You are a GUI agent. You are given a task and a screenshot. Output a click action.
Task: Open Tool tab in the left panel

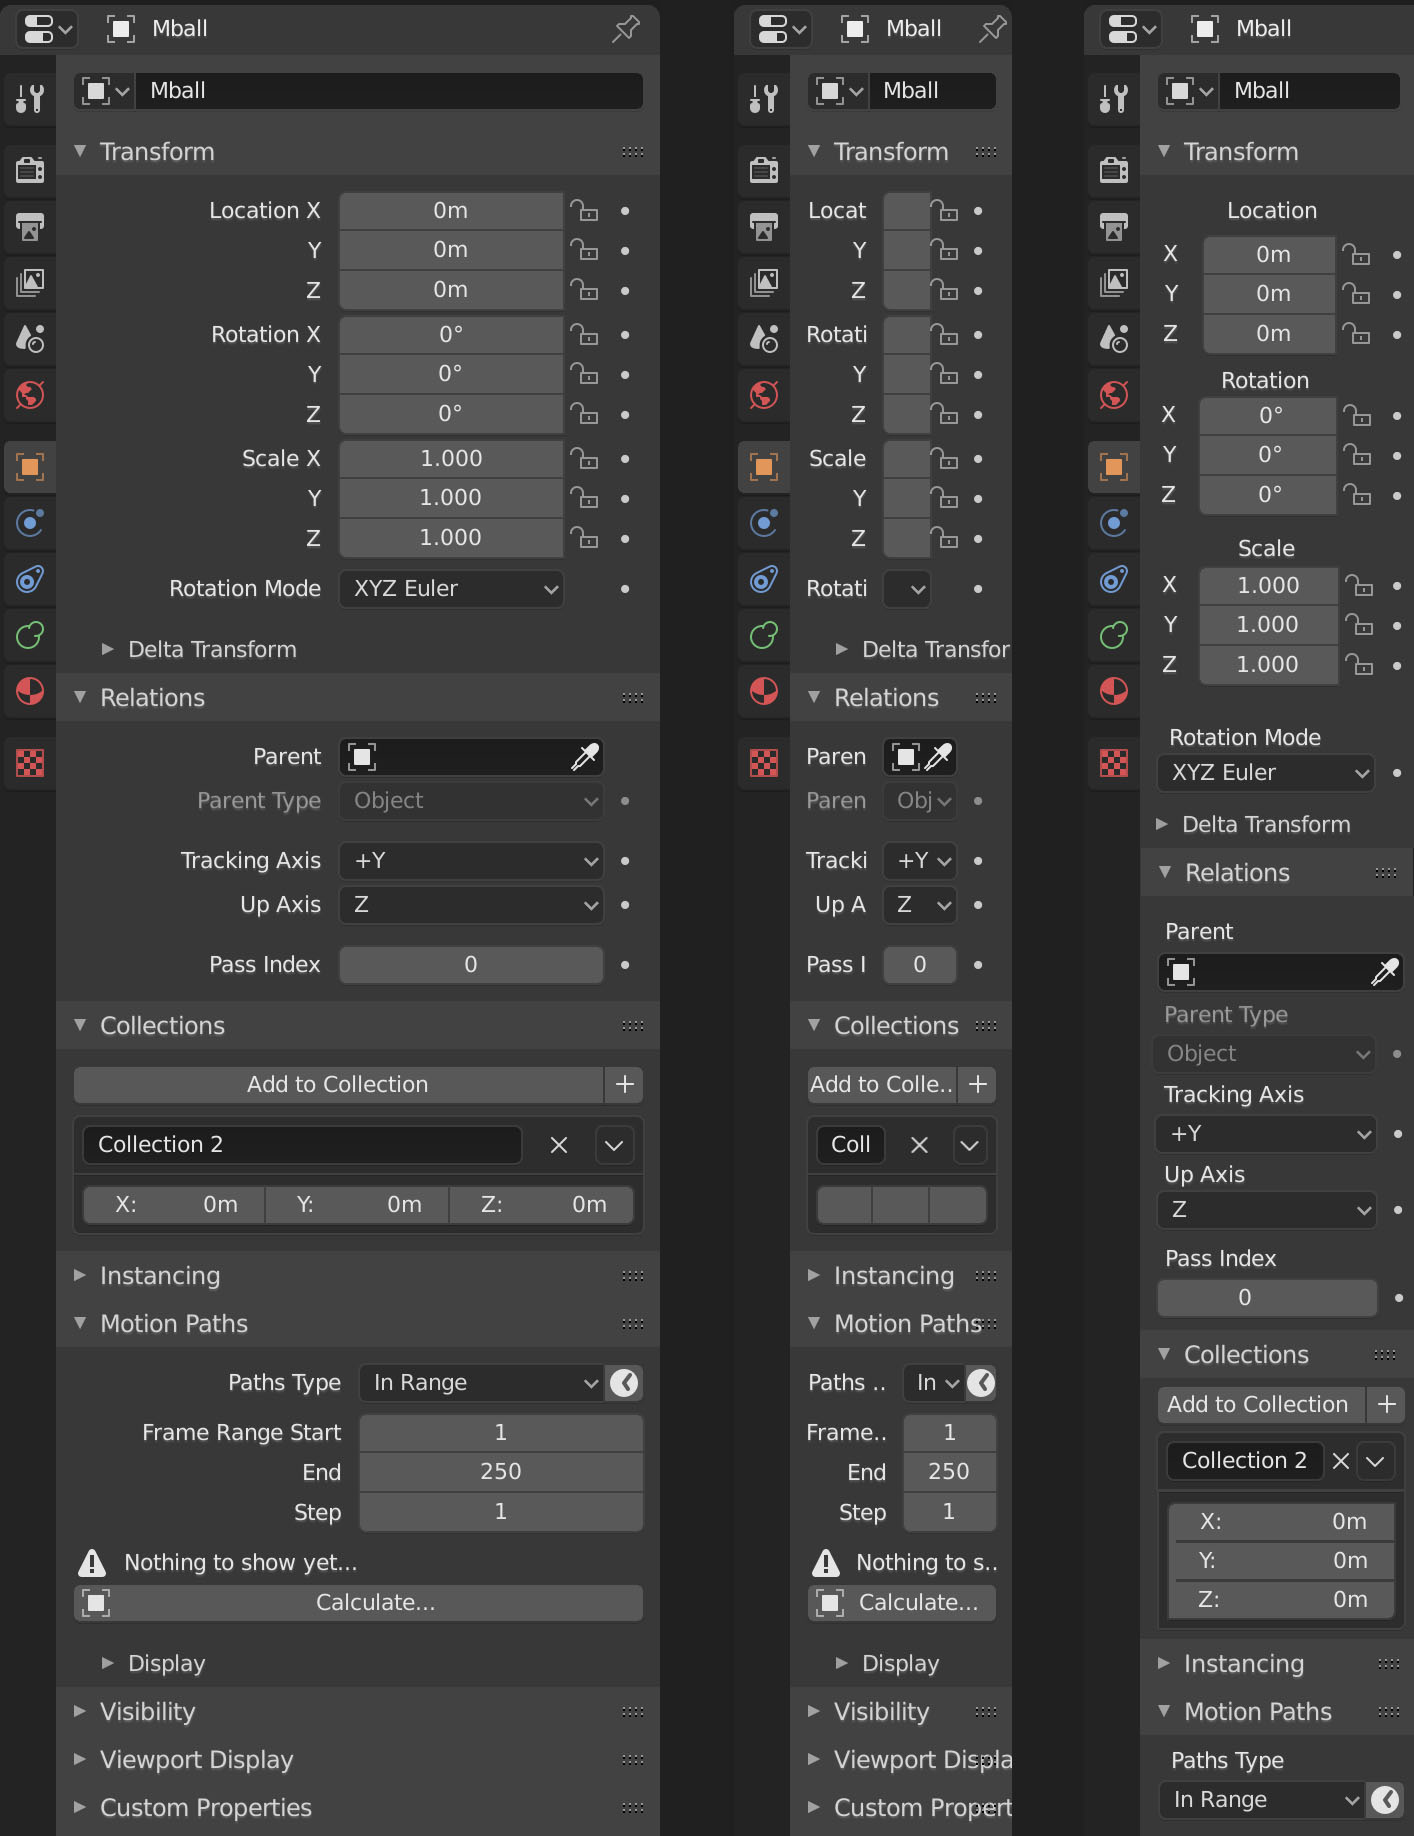tap(30, 98)
